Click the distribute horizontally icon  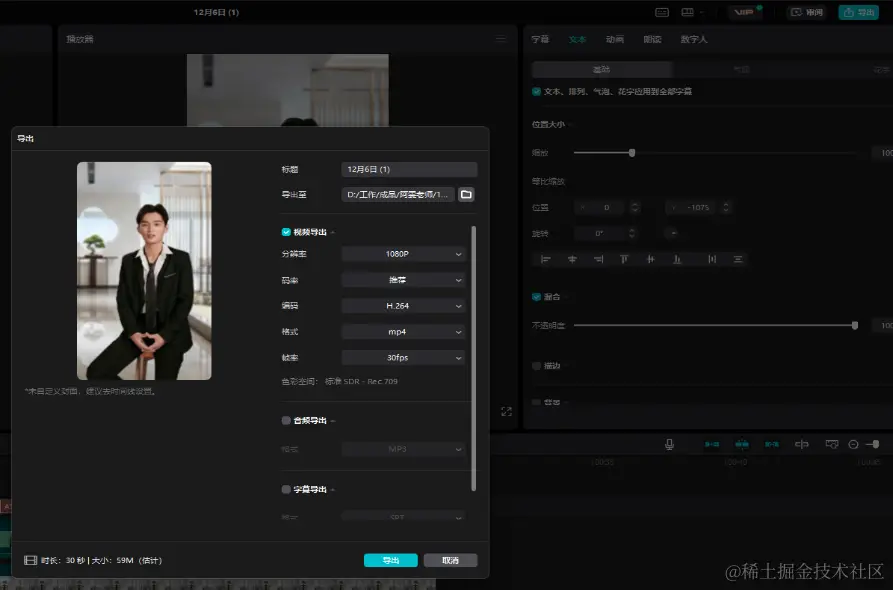coord(712,259)
